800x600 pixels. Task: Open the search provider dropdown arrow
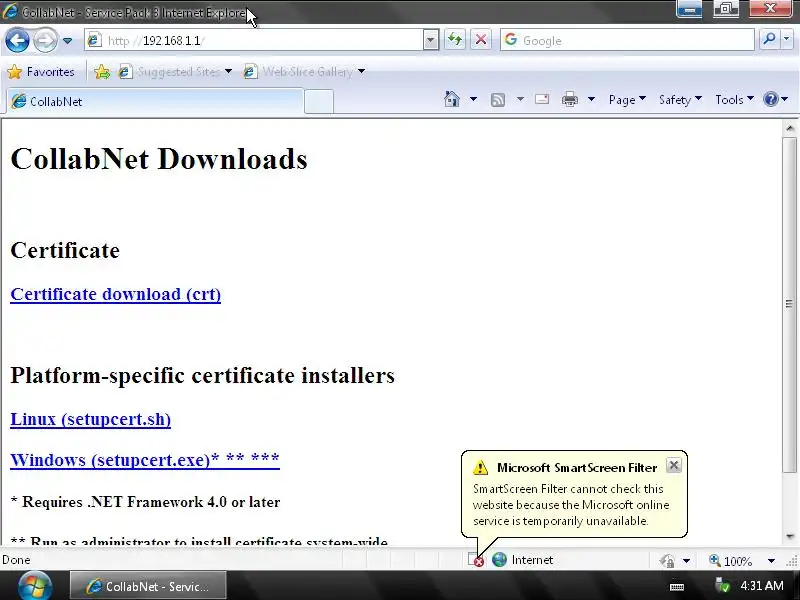click(786, 39)
